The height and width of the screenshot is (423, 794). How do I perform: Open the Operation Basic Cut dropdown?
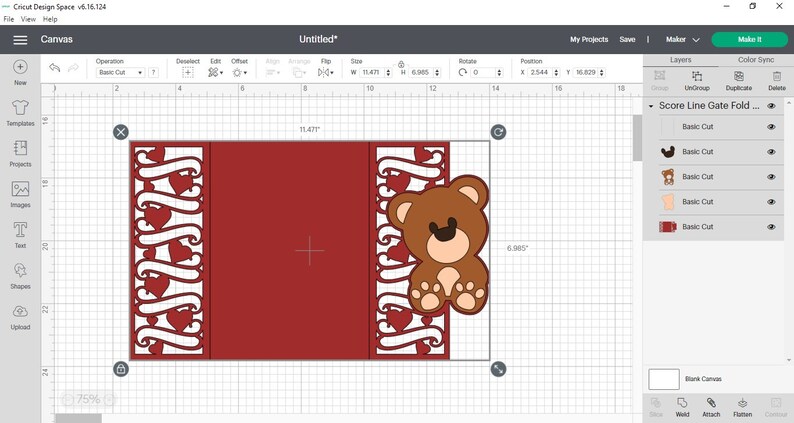[x=120, y=72]
